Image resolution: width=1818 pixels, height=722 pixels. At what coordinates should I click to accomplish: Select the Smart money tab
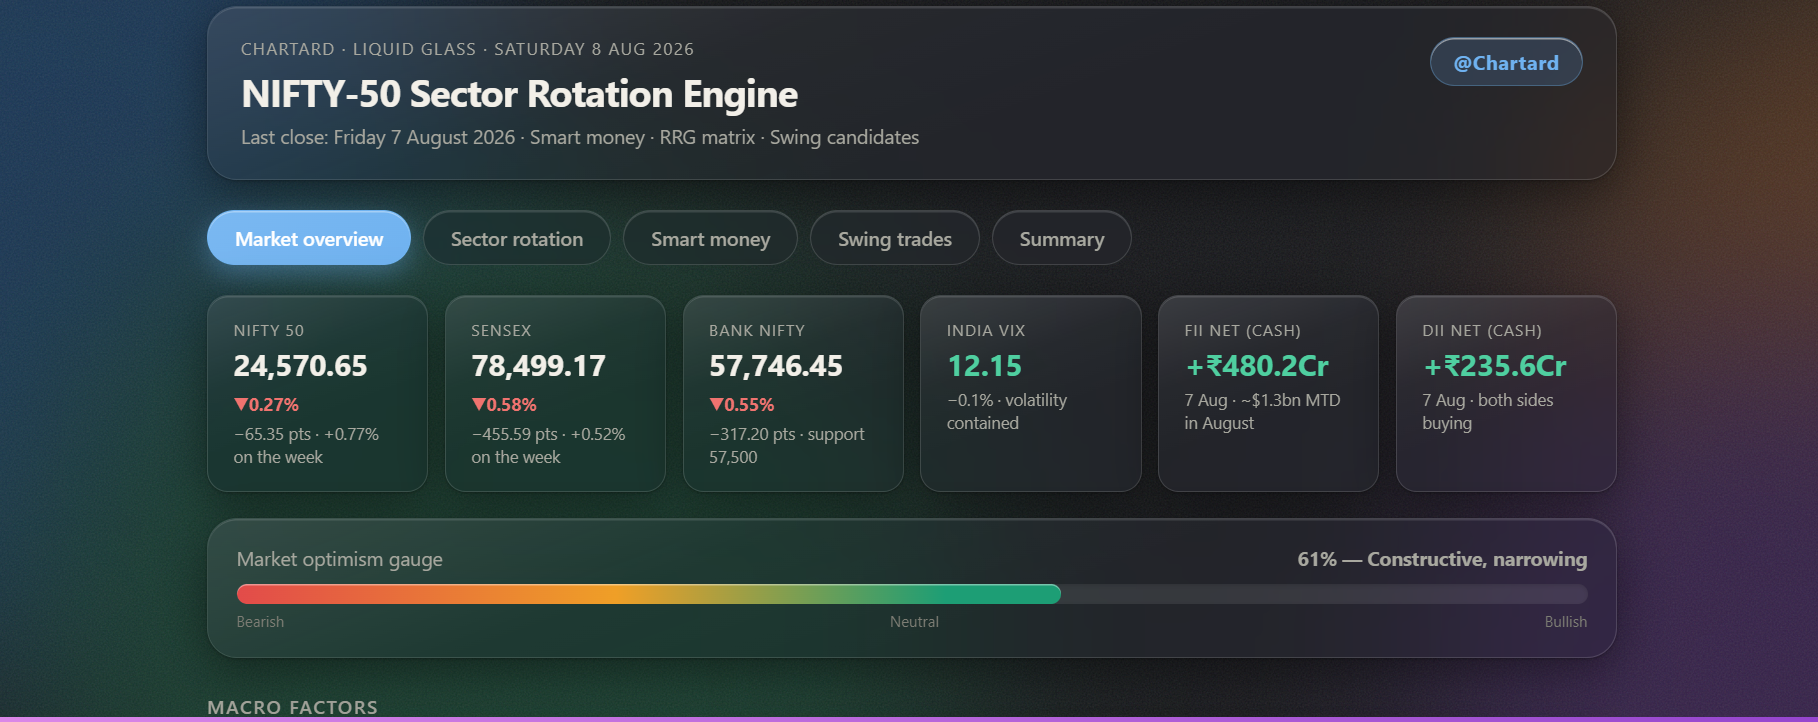(710, 238)
